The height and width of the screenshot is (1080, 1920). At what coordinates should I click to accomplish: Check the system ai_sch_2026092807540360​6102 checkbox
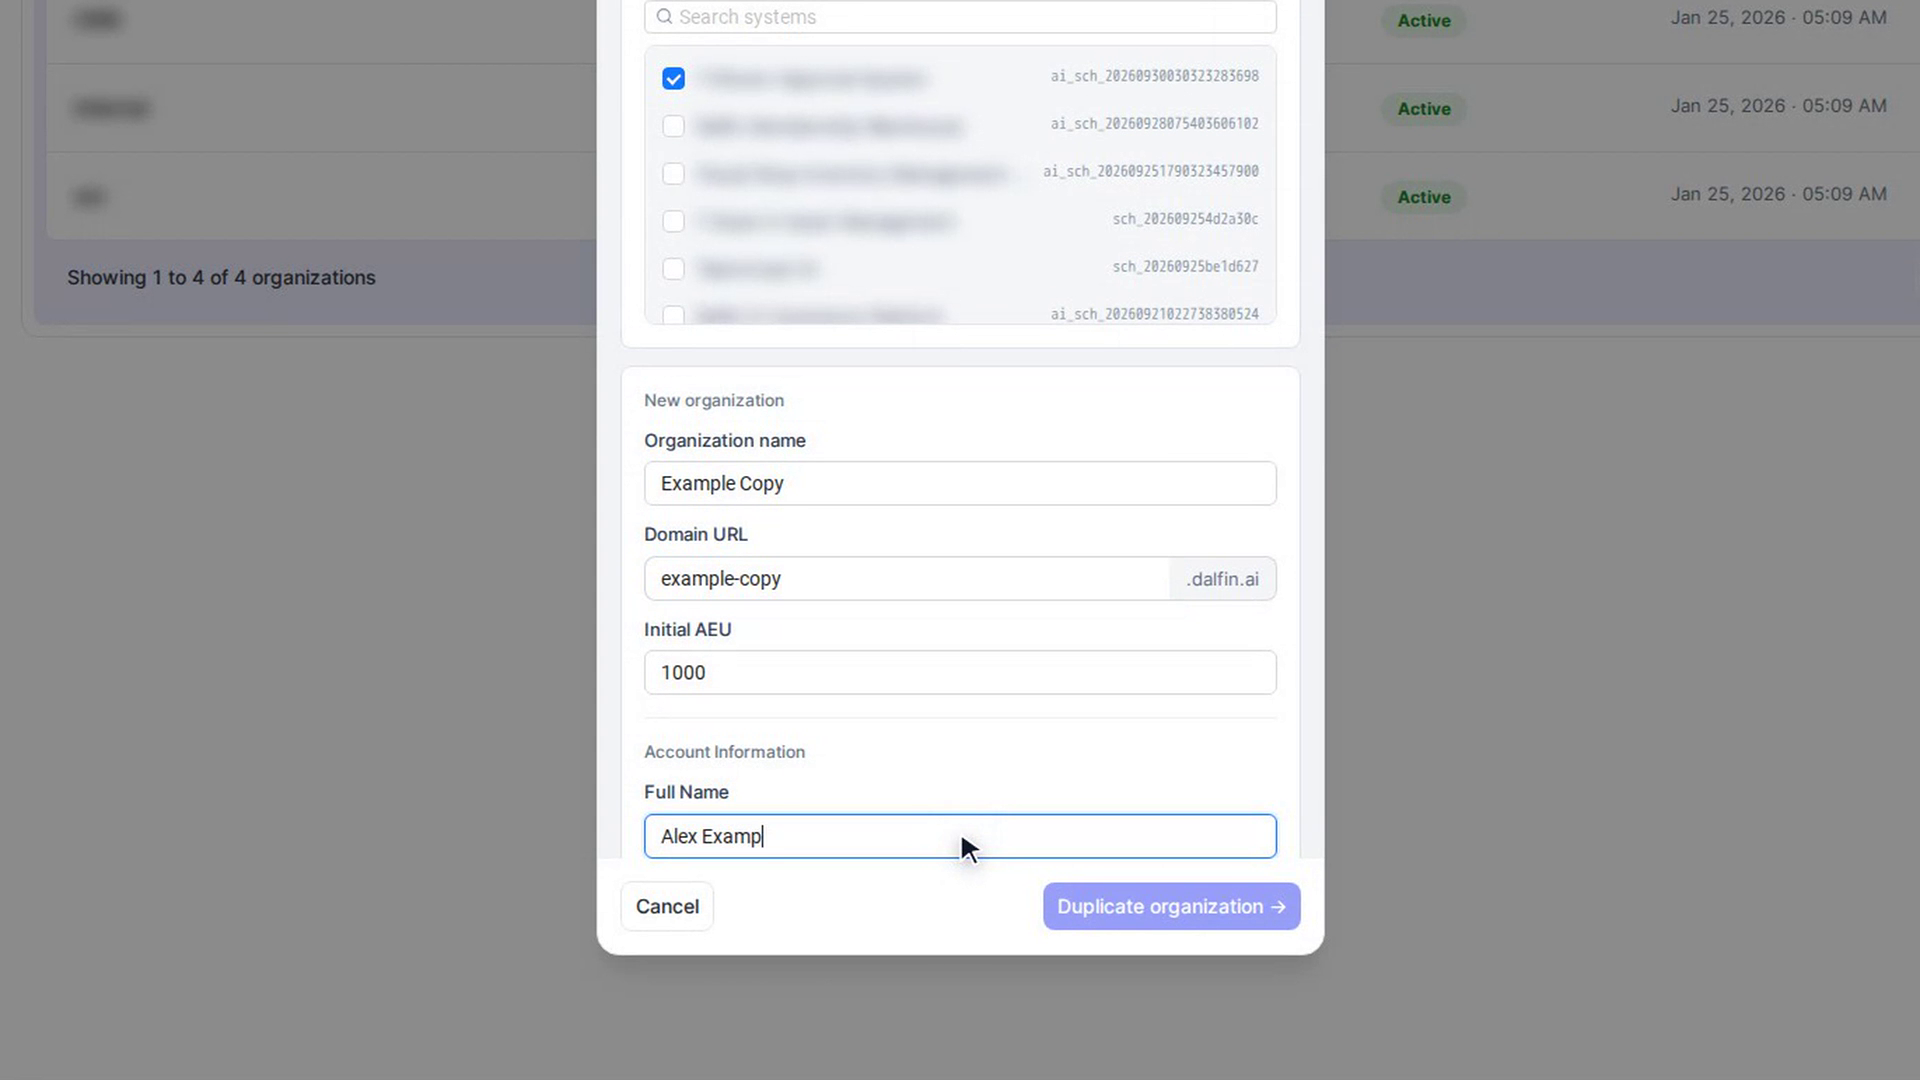tap(673, 126)
